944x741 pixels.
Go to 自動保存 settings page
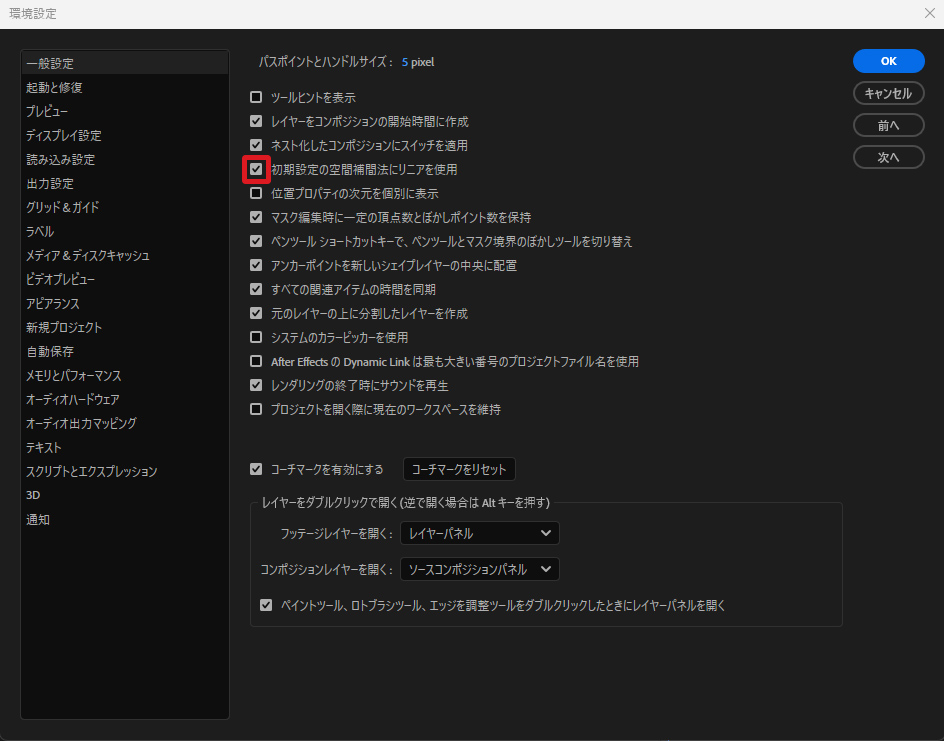[x=50, y=352]
